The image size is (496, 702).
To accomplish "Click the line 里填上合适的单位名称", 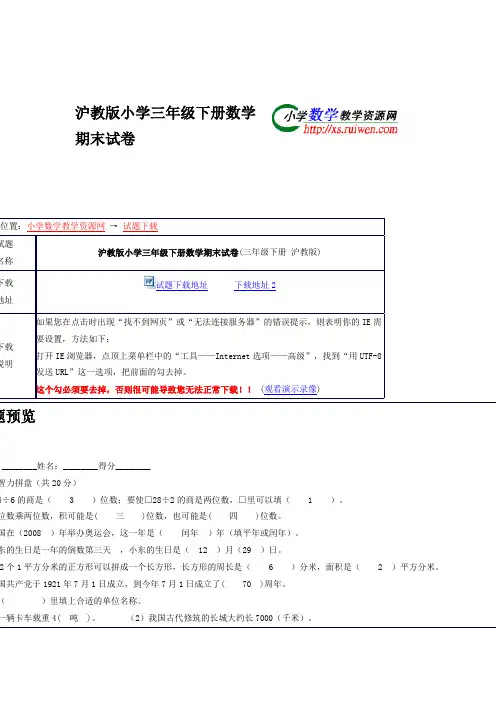I will click(72, 601).
